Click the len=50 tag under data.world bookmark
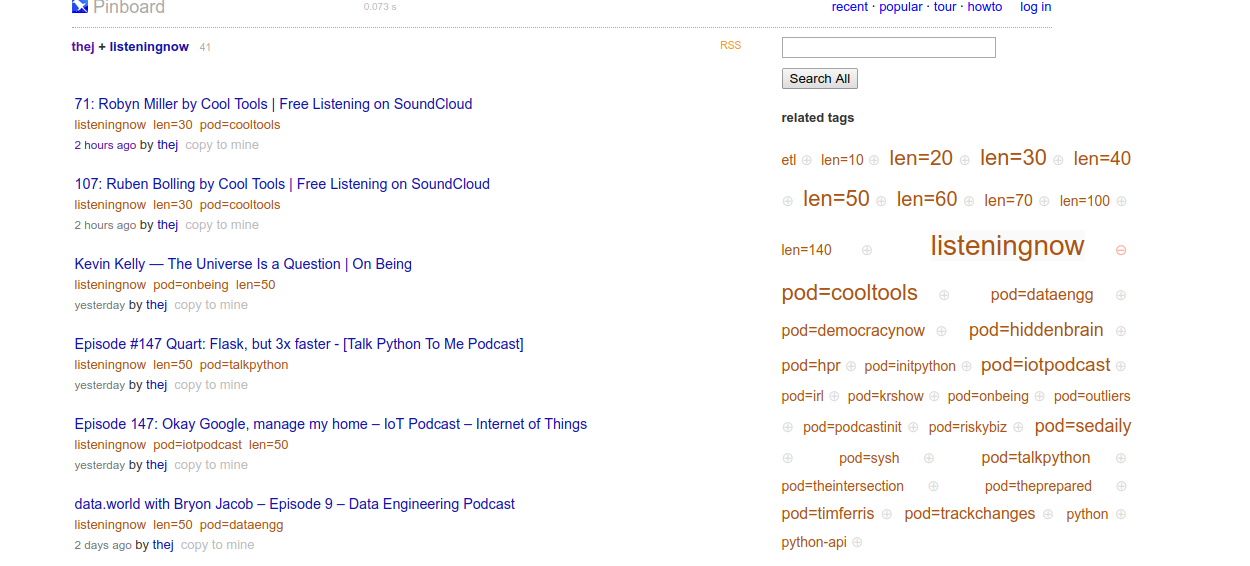 (x=172, y=525)
